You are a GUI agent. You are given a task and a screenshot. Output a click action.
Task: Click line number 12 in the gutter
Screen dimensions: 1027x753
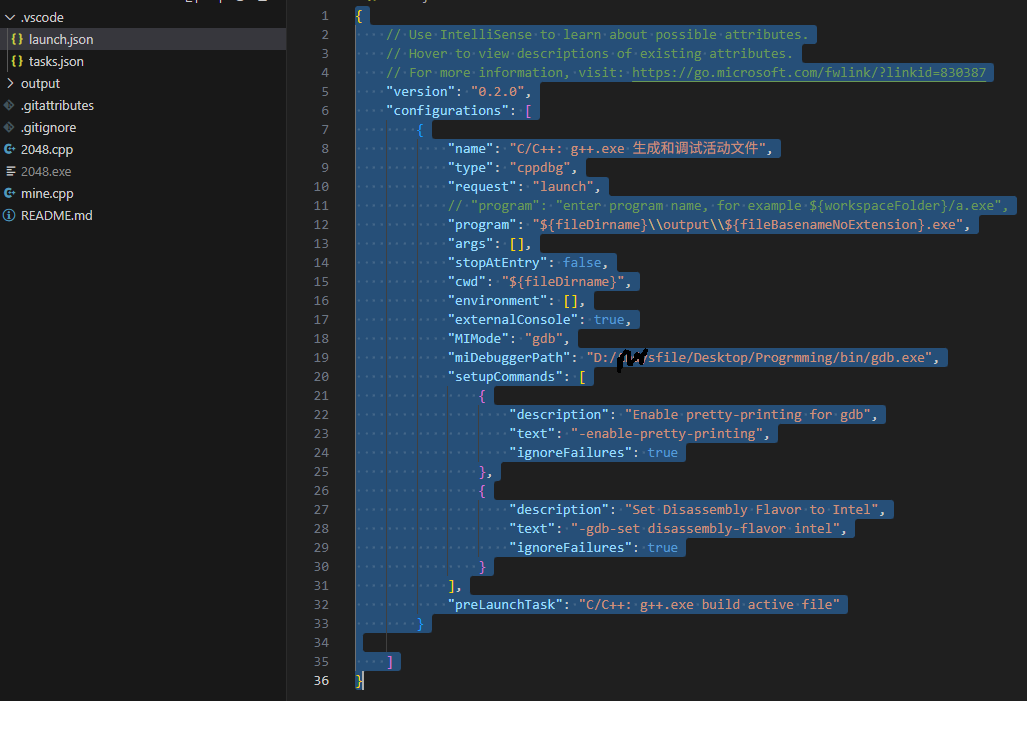tap(321, 225)
